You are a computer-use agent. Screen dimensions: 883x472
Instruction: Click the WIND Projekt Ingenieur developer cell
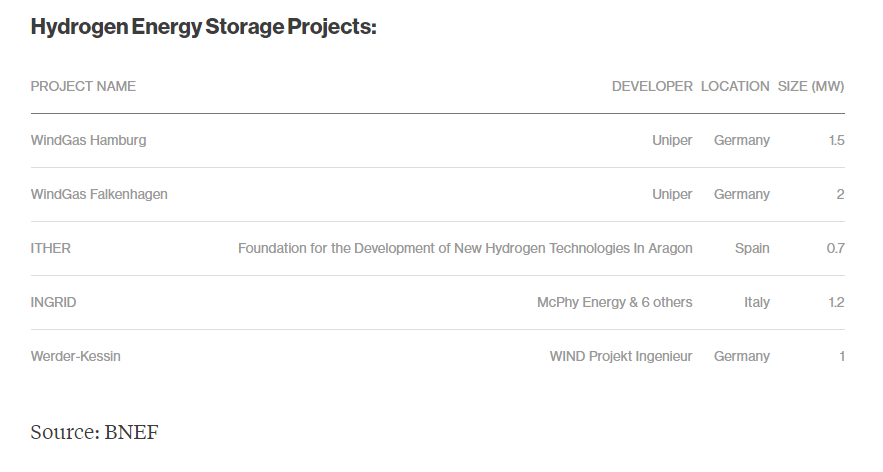pyautogui.click(x=621, y=356)
